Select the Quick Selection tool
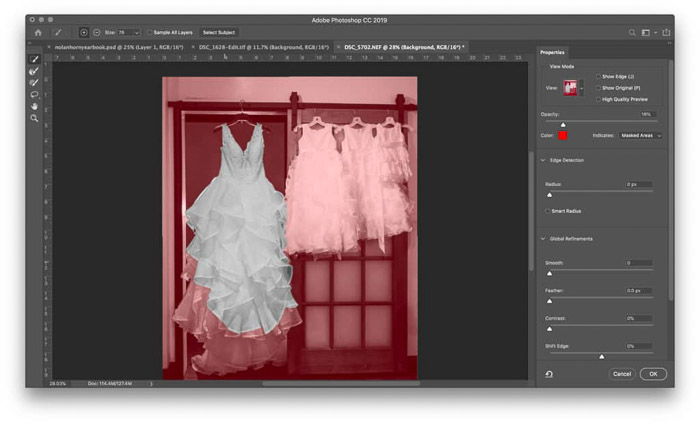 pyautogui.click(x=34, y=59)
